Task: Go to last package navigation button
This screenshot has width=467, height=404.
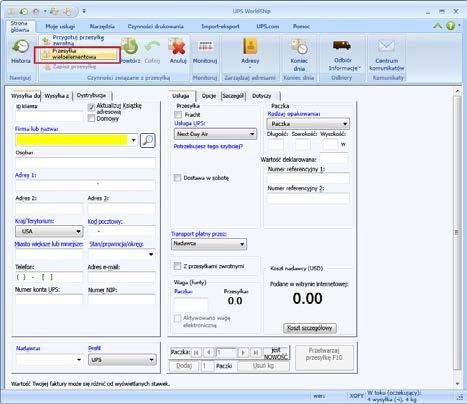Action: click(256, 352)
